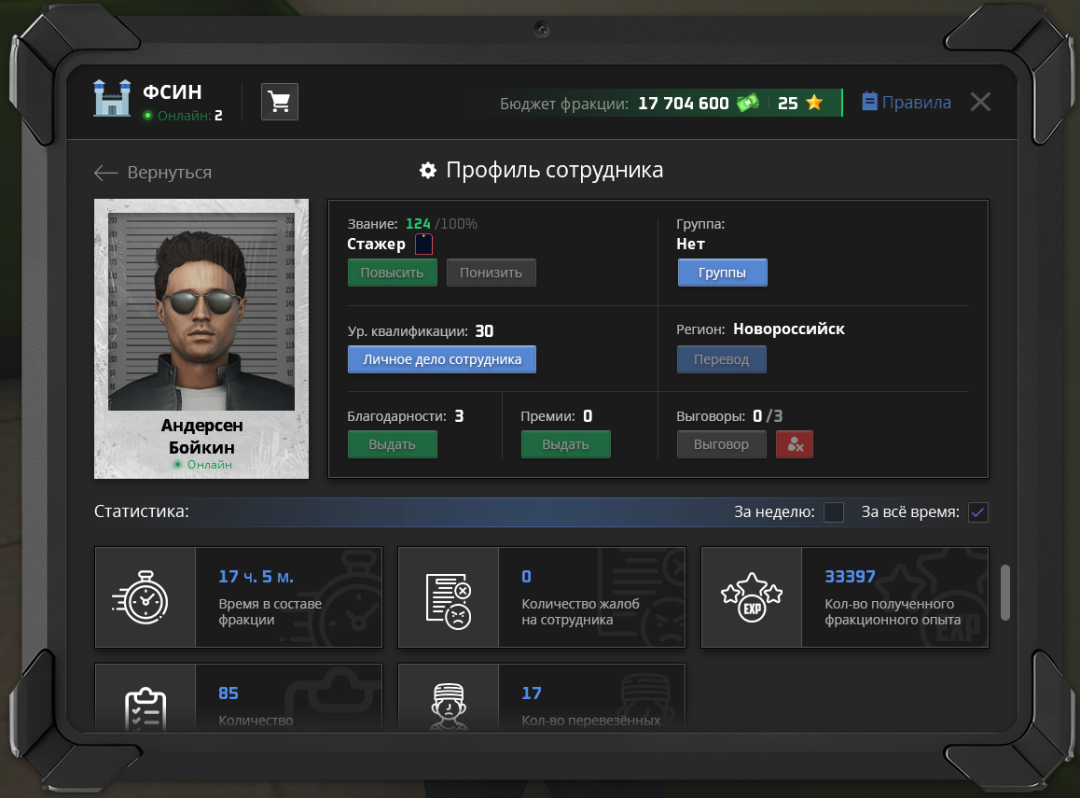Click the Количество жалоб на сотрудника label

[x=581, y=611]
